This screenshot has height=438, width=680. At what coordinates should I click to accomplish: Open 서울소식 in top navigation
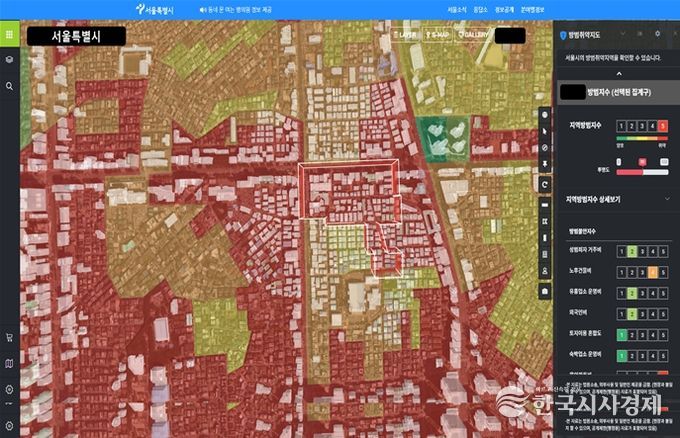[458, 9]
